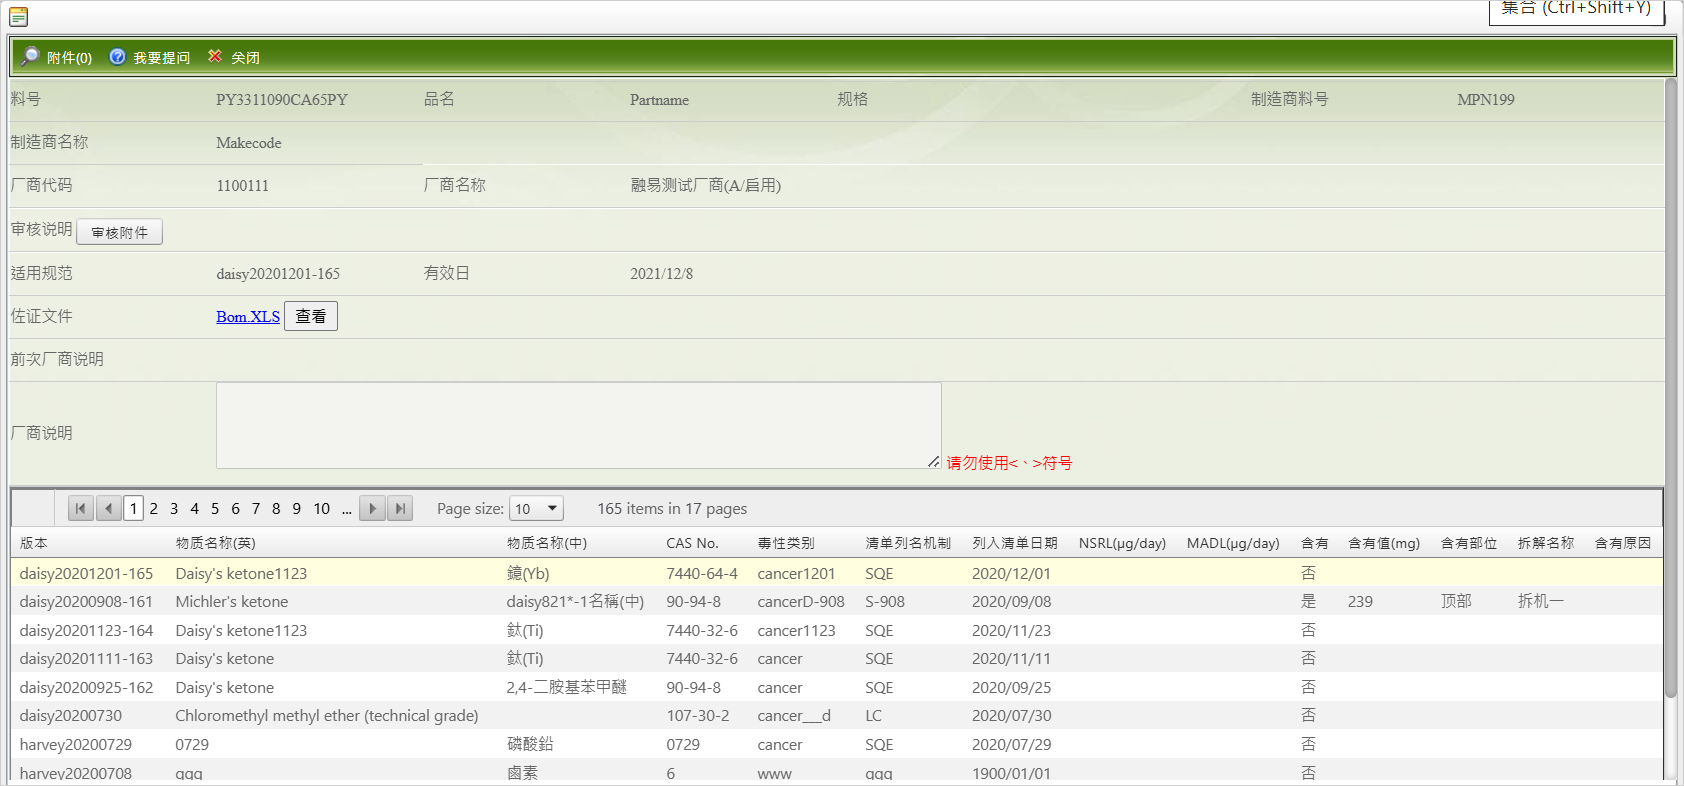Click the daisy20201201-165 适用规范 value
This screenshot has height=786, width=1684.
(x=278, y=273)
